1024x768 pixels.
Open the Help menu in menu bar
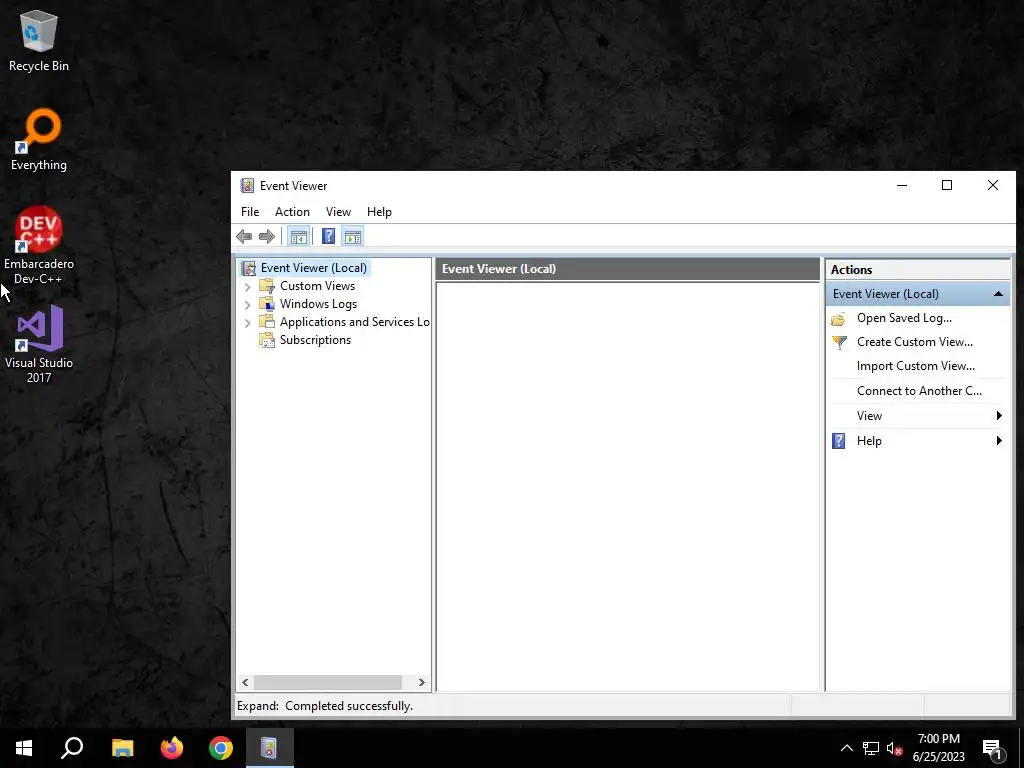point(379,212)
